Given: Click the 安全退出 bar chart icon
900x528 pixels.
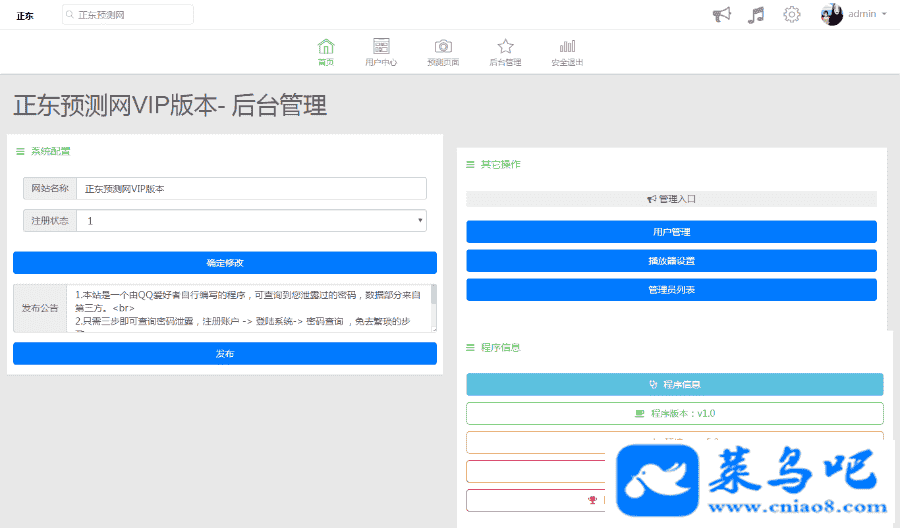Looking at the screenshot, I should 567,46.
